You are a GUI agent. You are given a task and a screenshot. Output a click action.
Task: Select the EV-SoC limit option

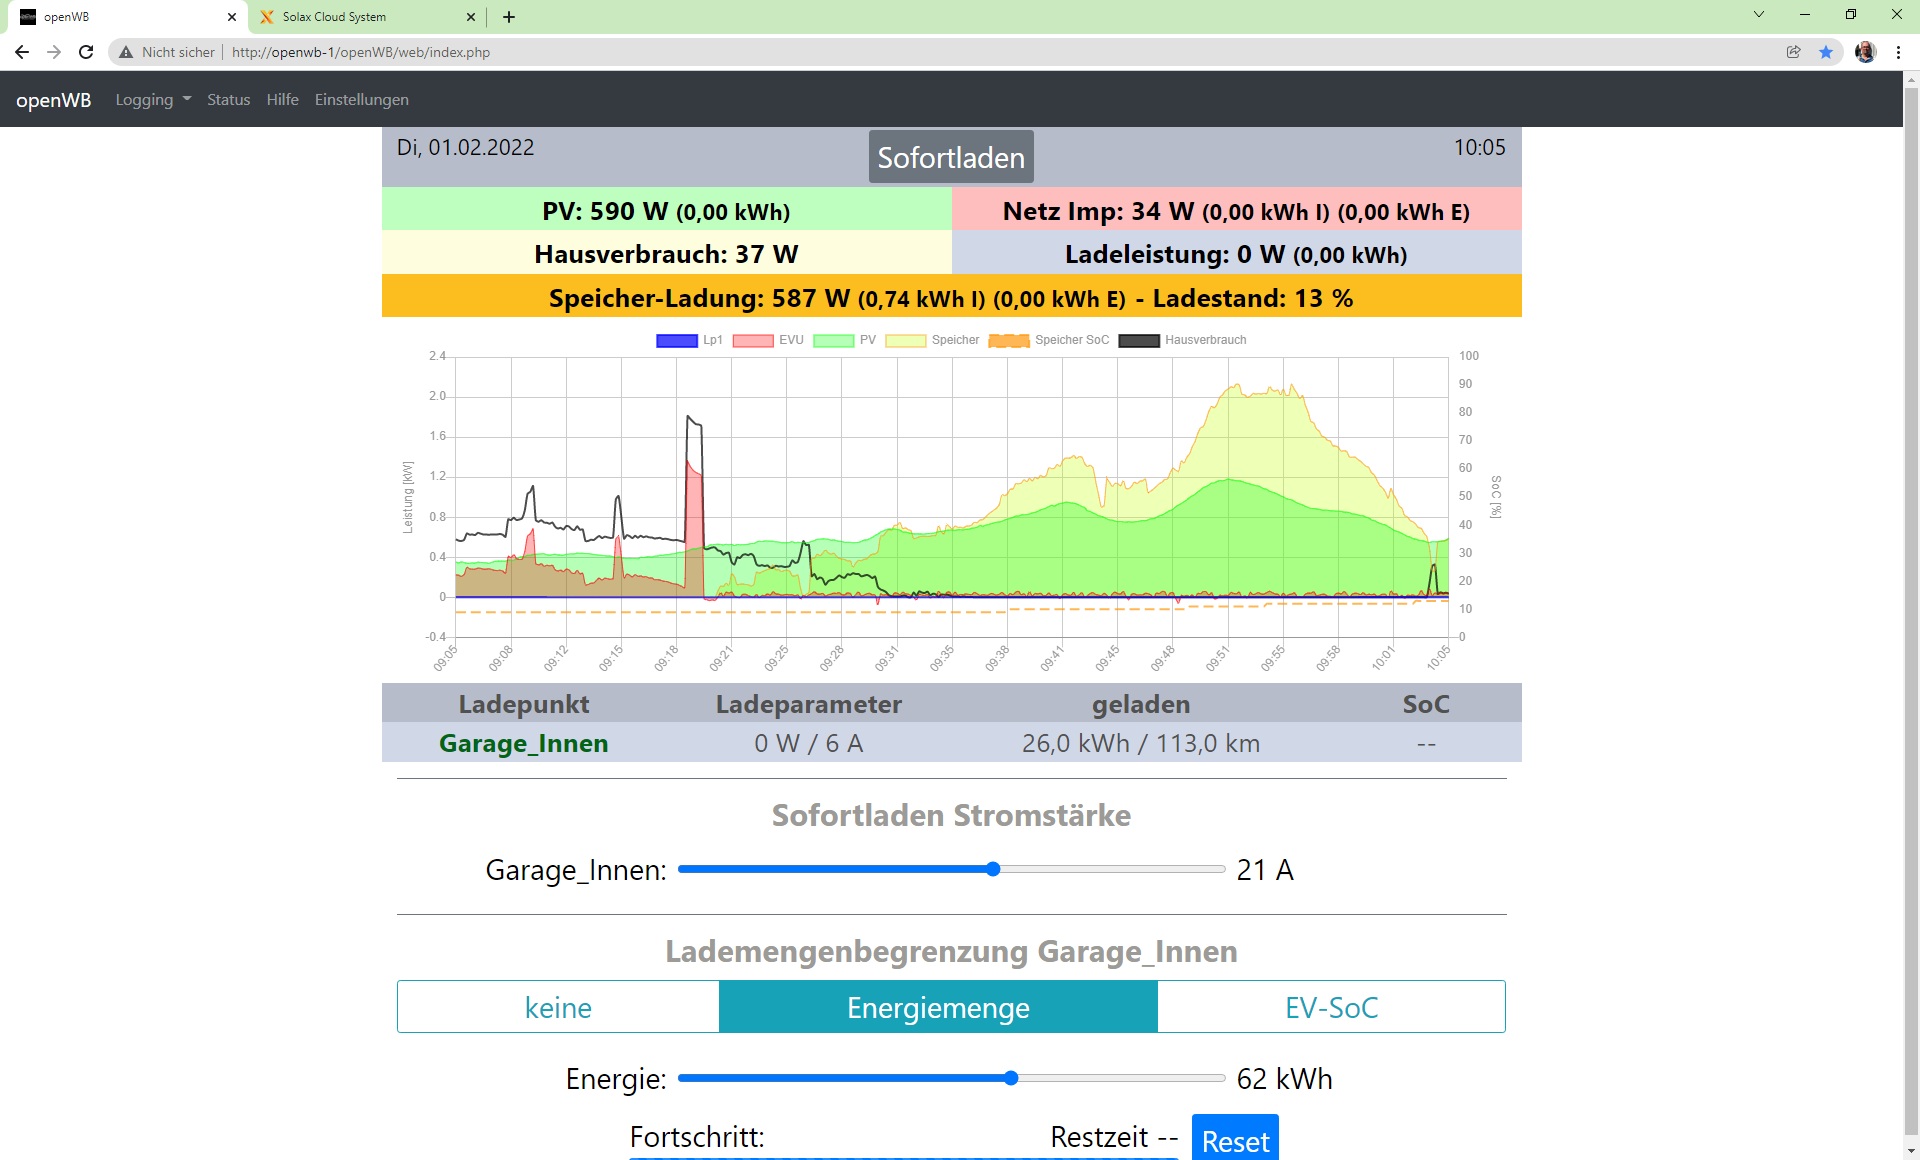(x=1331, y=1007)
